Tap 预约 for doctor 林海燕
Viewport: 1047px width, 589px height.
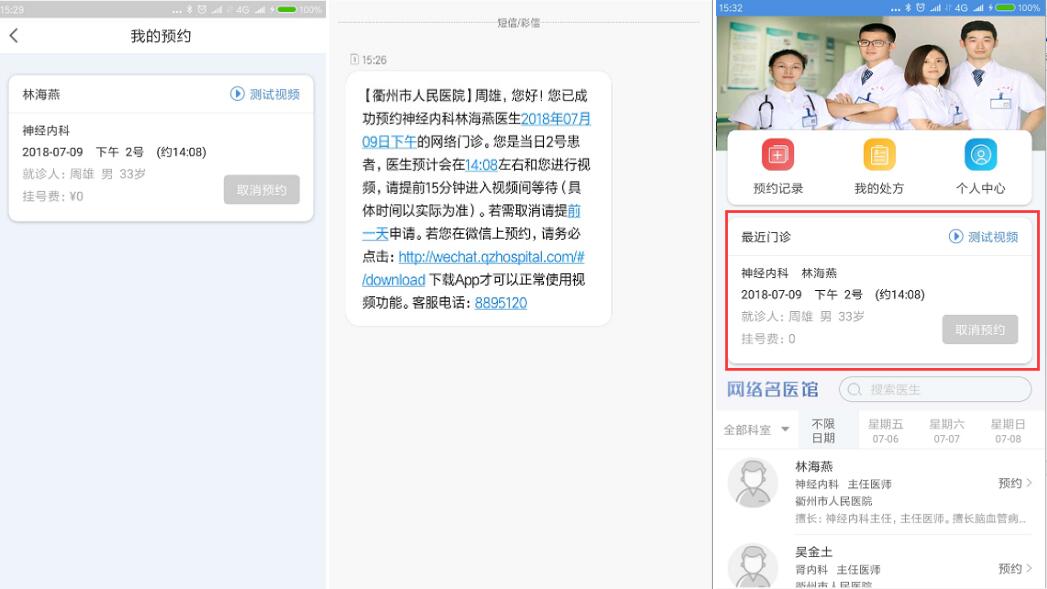point(1015,483)
